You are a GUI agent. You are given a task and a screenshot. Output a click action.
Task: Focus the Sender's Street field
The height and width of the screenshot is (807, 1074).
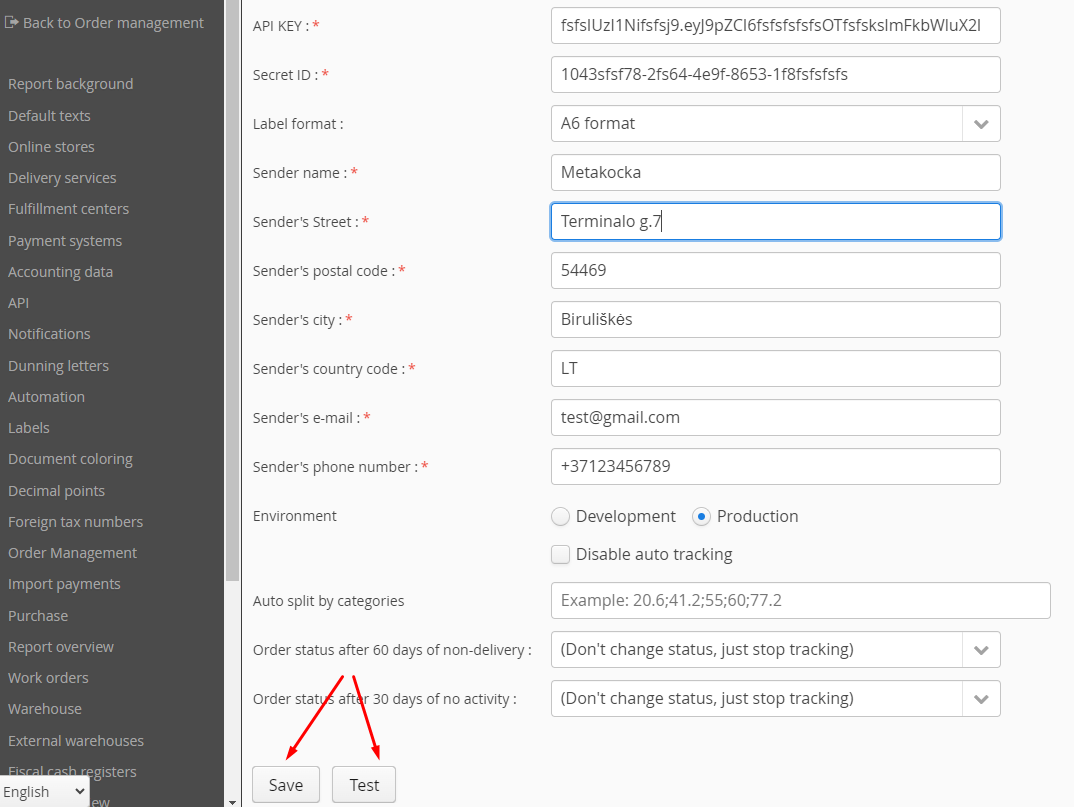pyautogui.click(x=775, y=221)
